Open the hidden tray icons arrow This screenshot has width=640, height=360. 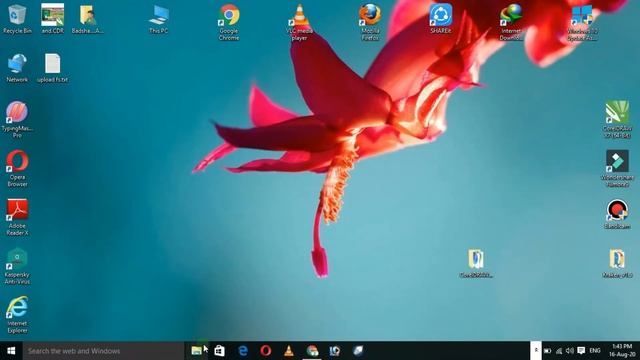coord(536,351)
